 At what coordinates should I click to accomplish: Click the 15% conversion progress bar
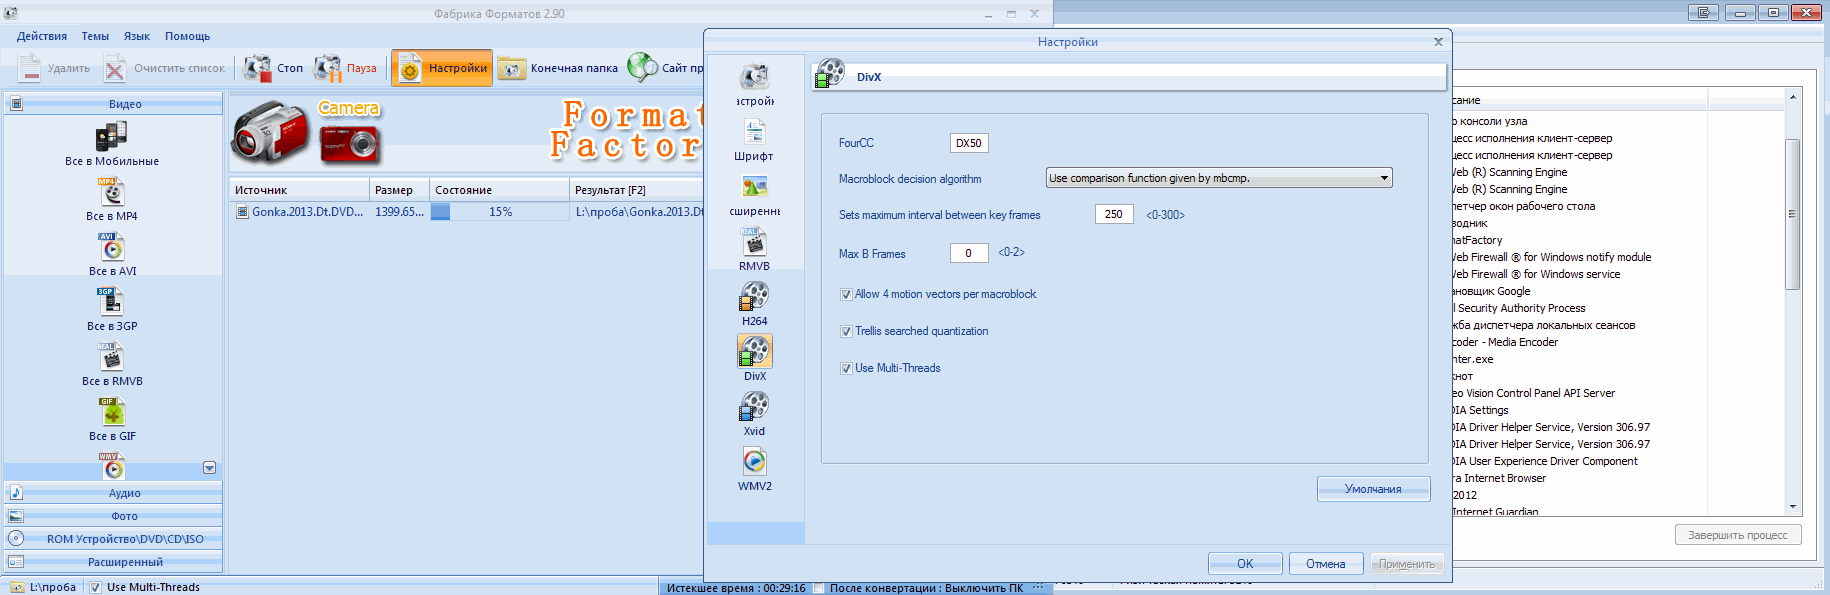pos(499,212)
